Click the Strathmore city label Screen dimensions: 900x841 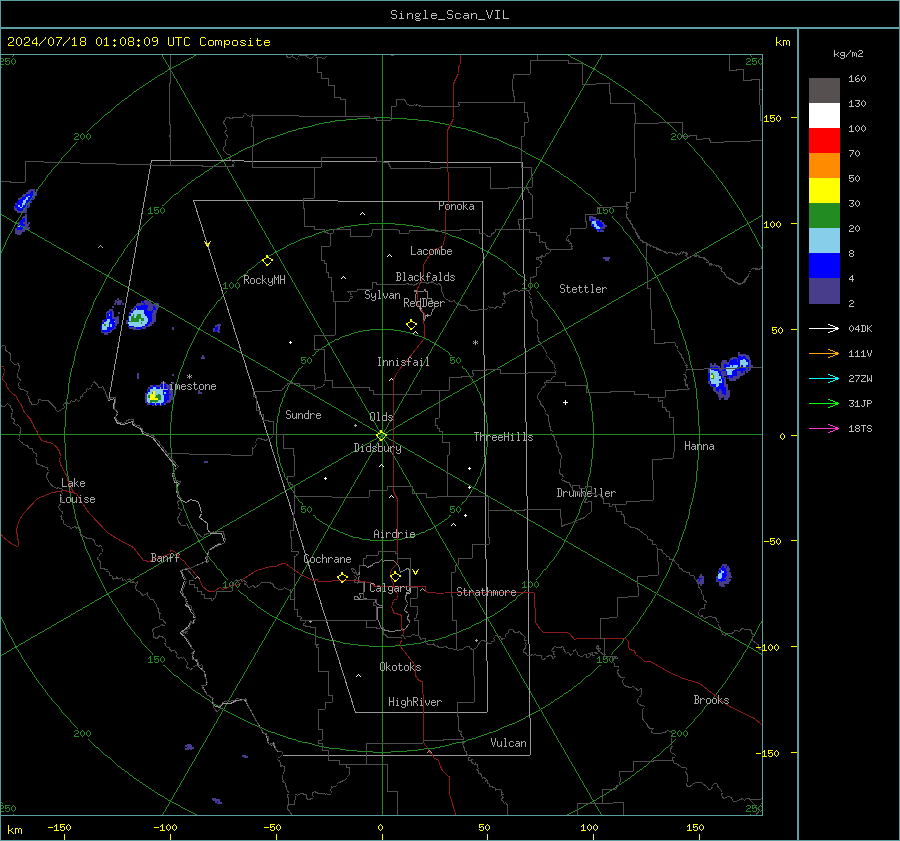(486, 592)
